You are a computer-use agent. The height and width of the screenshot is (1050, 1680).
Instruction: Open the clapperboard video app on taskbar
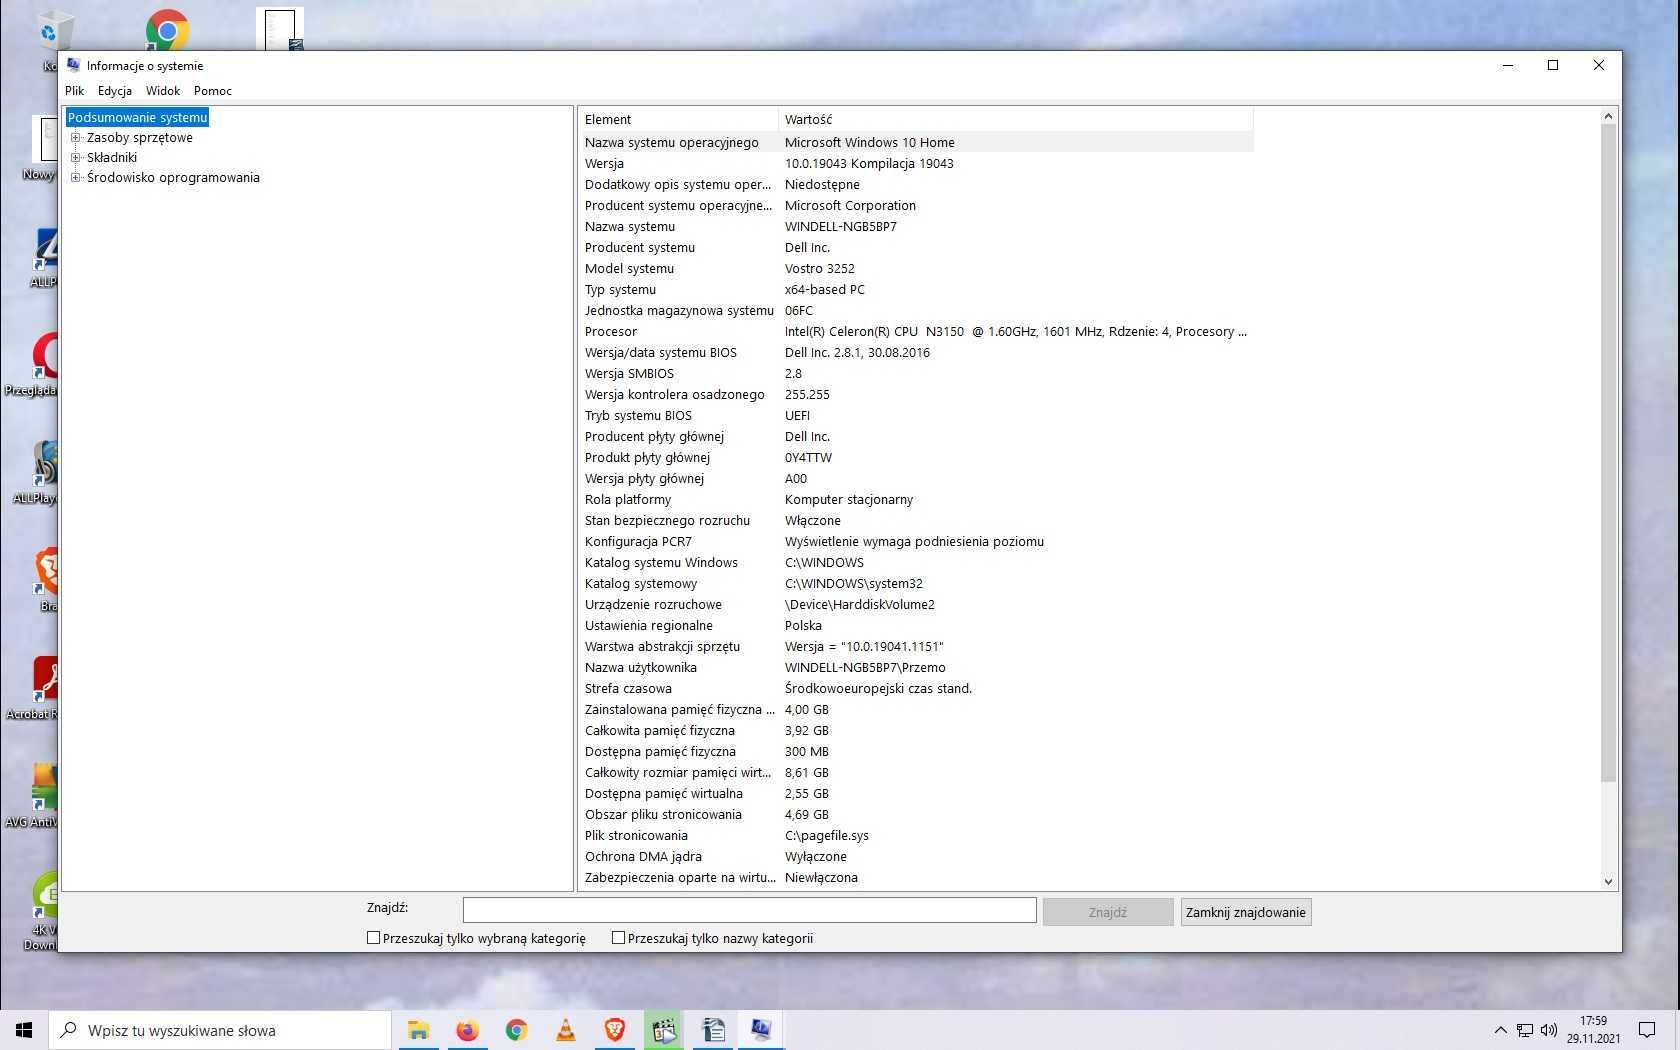click(x=663, y=1030)
